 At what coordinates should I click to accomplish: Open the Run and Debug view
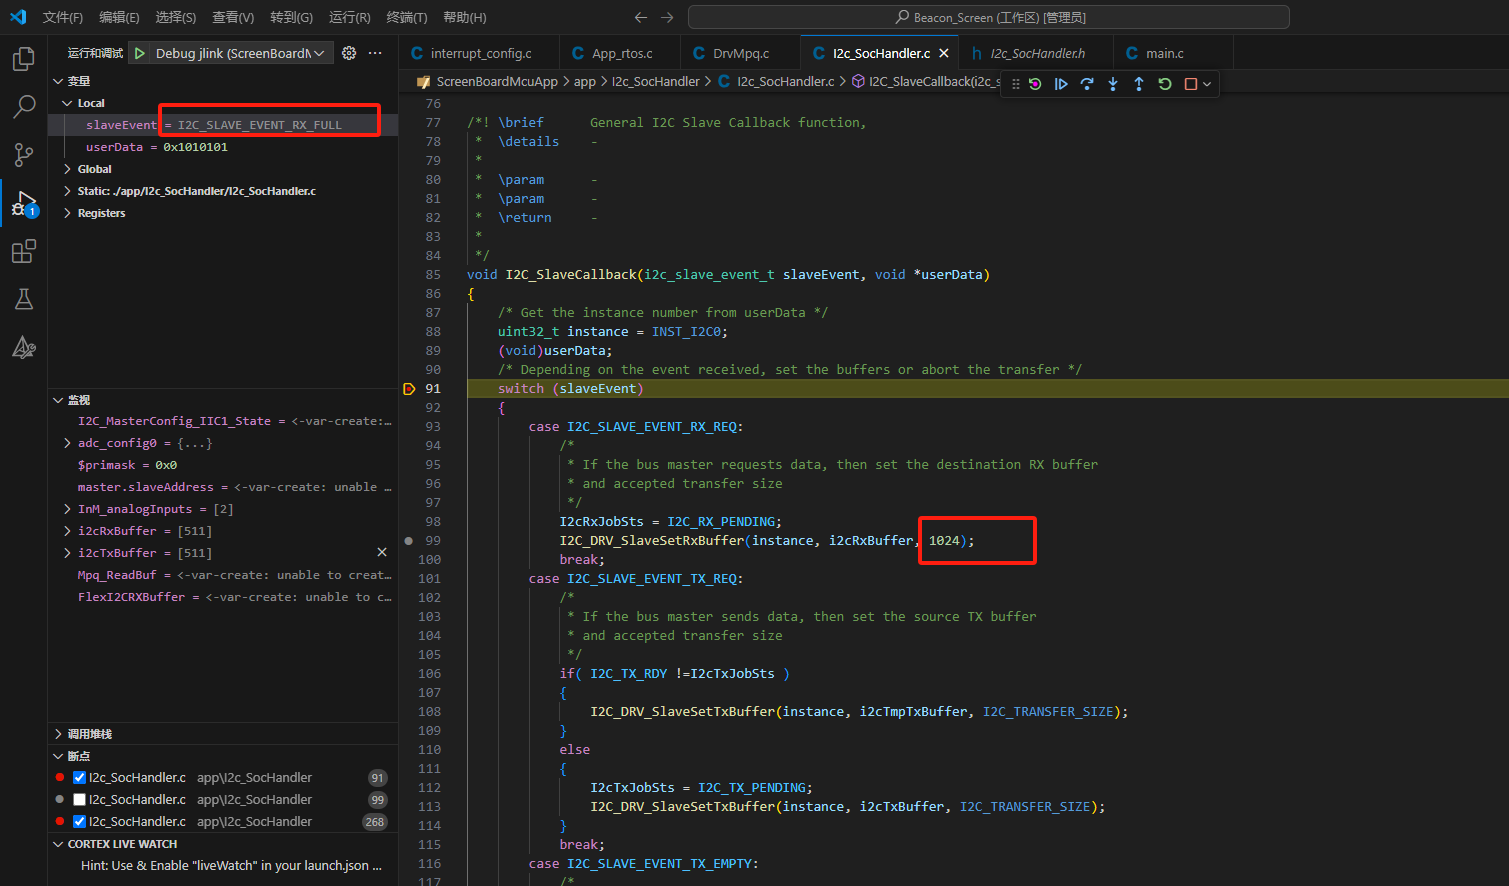(x=24, y=203)
